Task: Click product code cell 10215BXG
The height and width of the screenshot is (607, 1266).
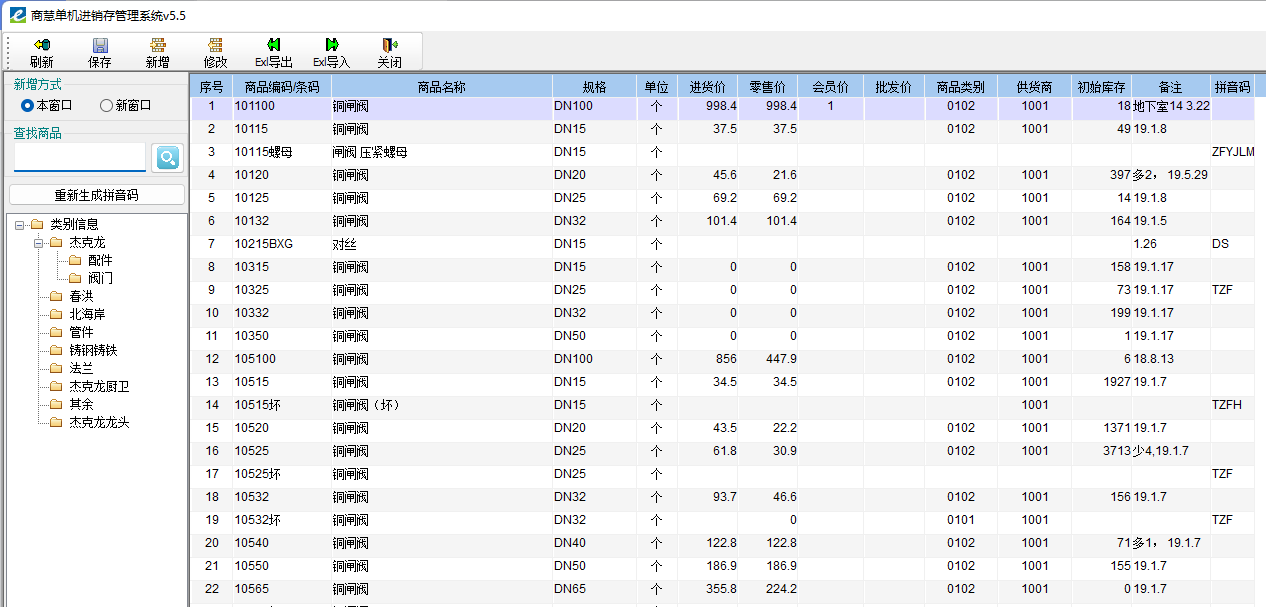Action: 281,244
